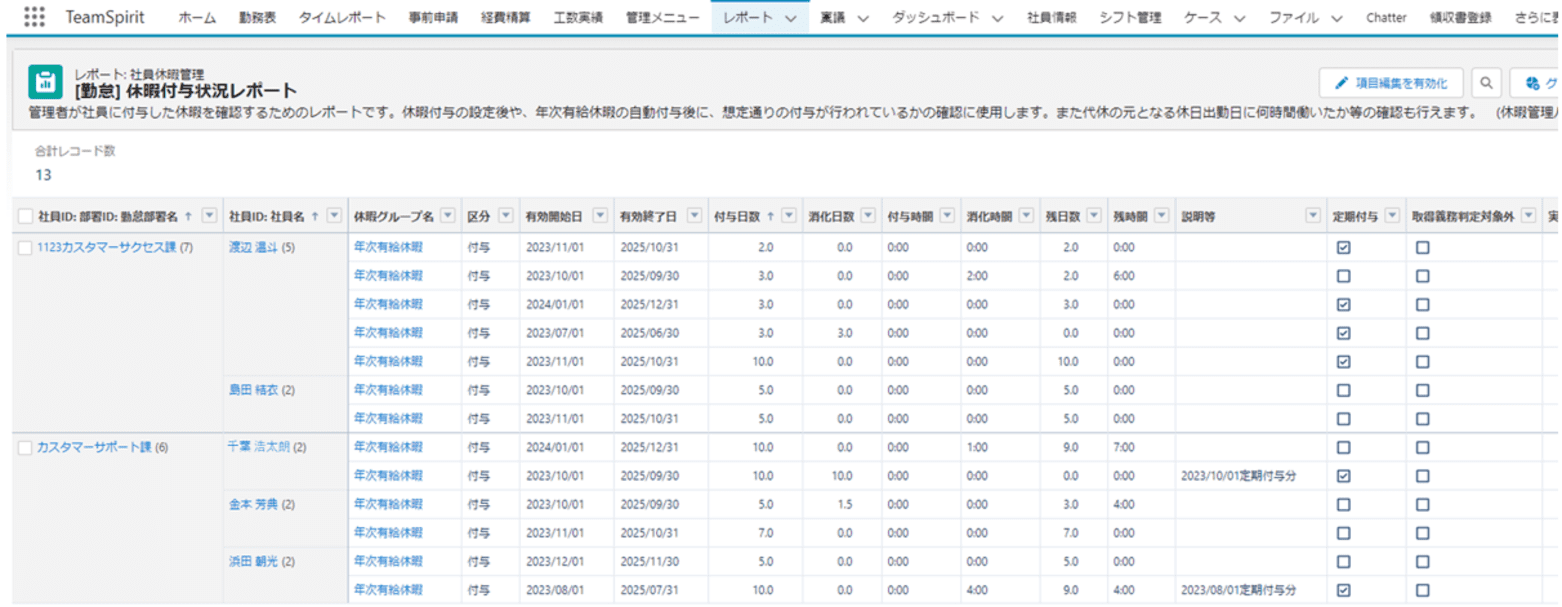The width and height of the screenshot is (1562, 607).
Task: Open the App Launcher grid icon
Action: (34, 17)
